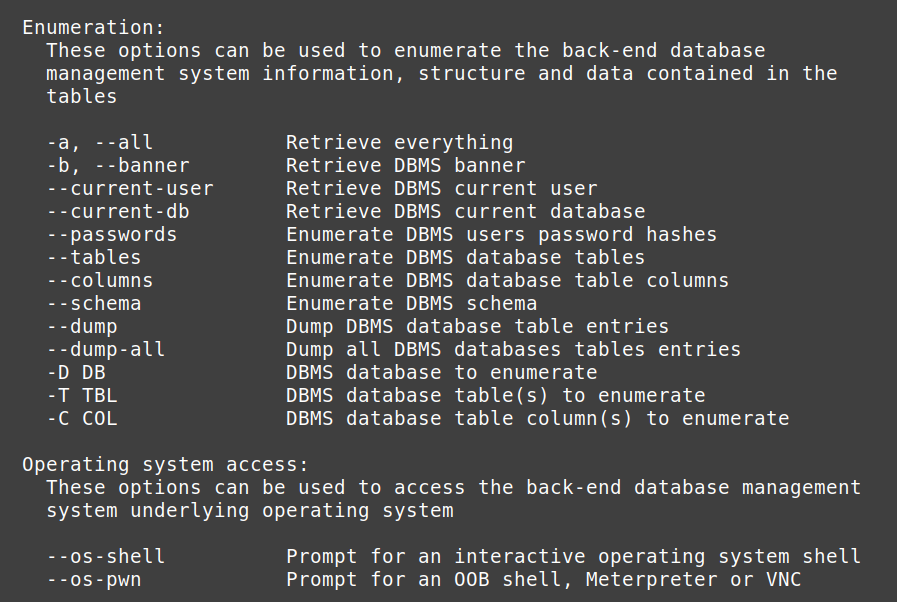This screenshot has width=897, height=602.
Task: Click the "-T TBL" option text
Action: click(81, 396)
